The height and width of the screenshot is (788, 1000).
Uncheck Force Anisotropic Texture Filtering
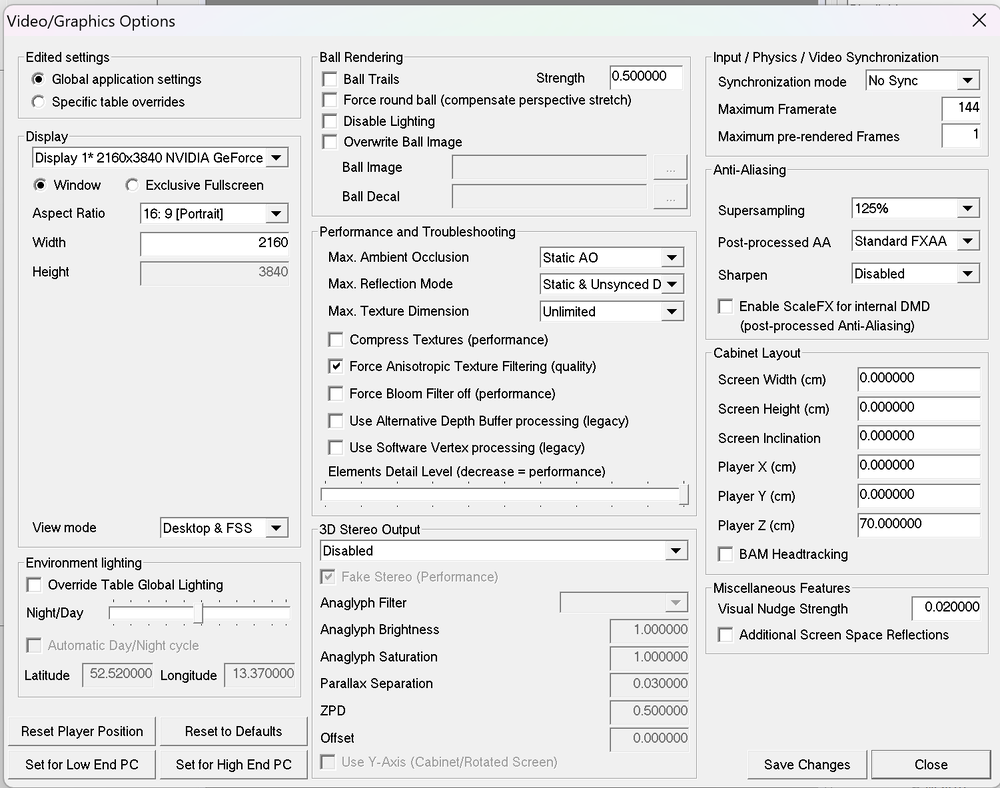(x=335, y=367)
